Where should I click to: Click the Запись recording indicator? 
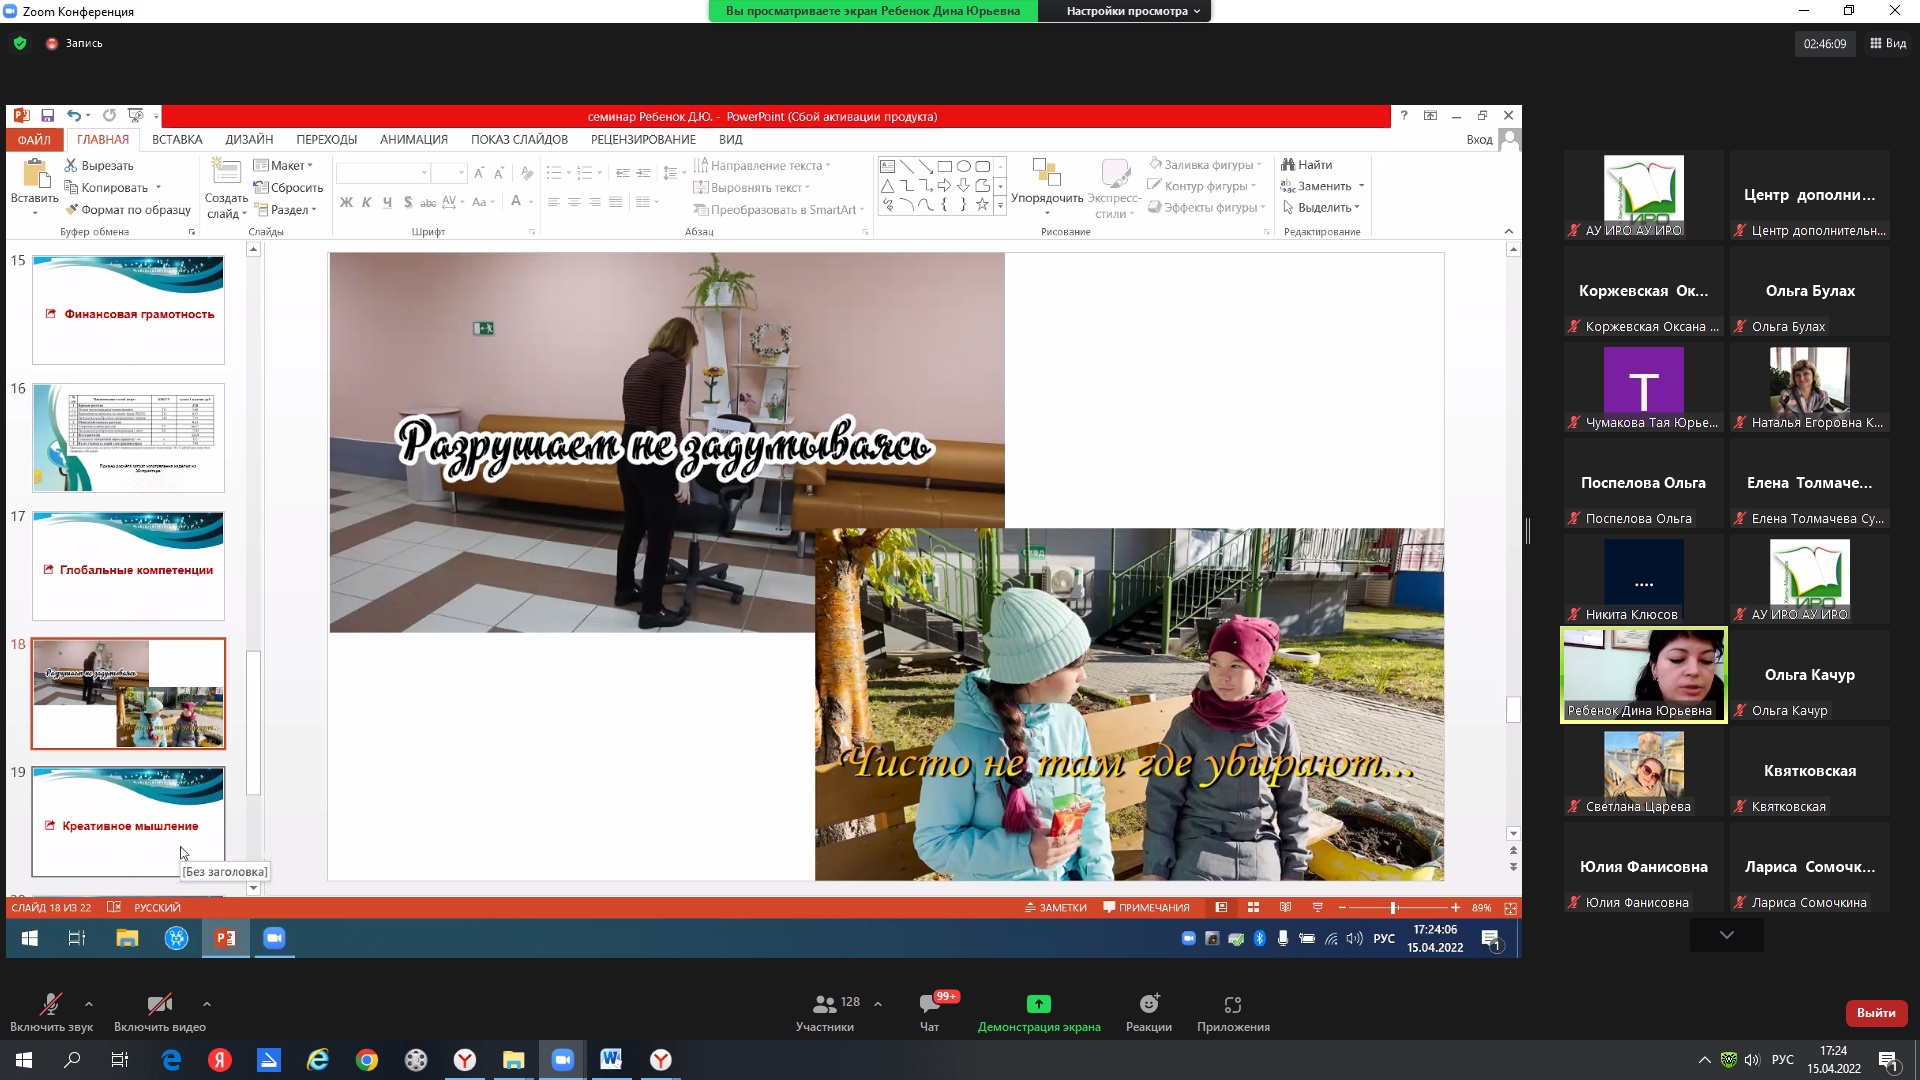click(x=74, y=43)
